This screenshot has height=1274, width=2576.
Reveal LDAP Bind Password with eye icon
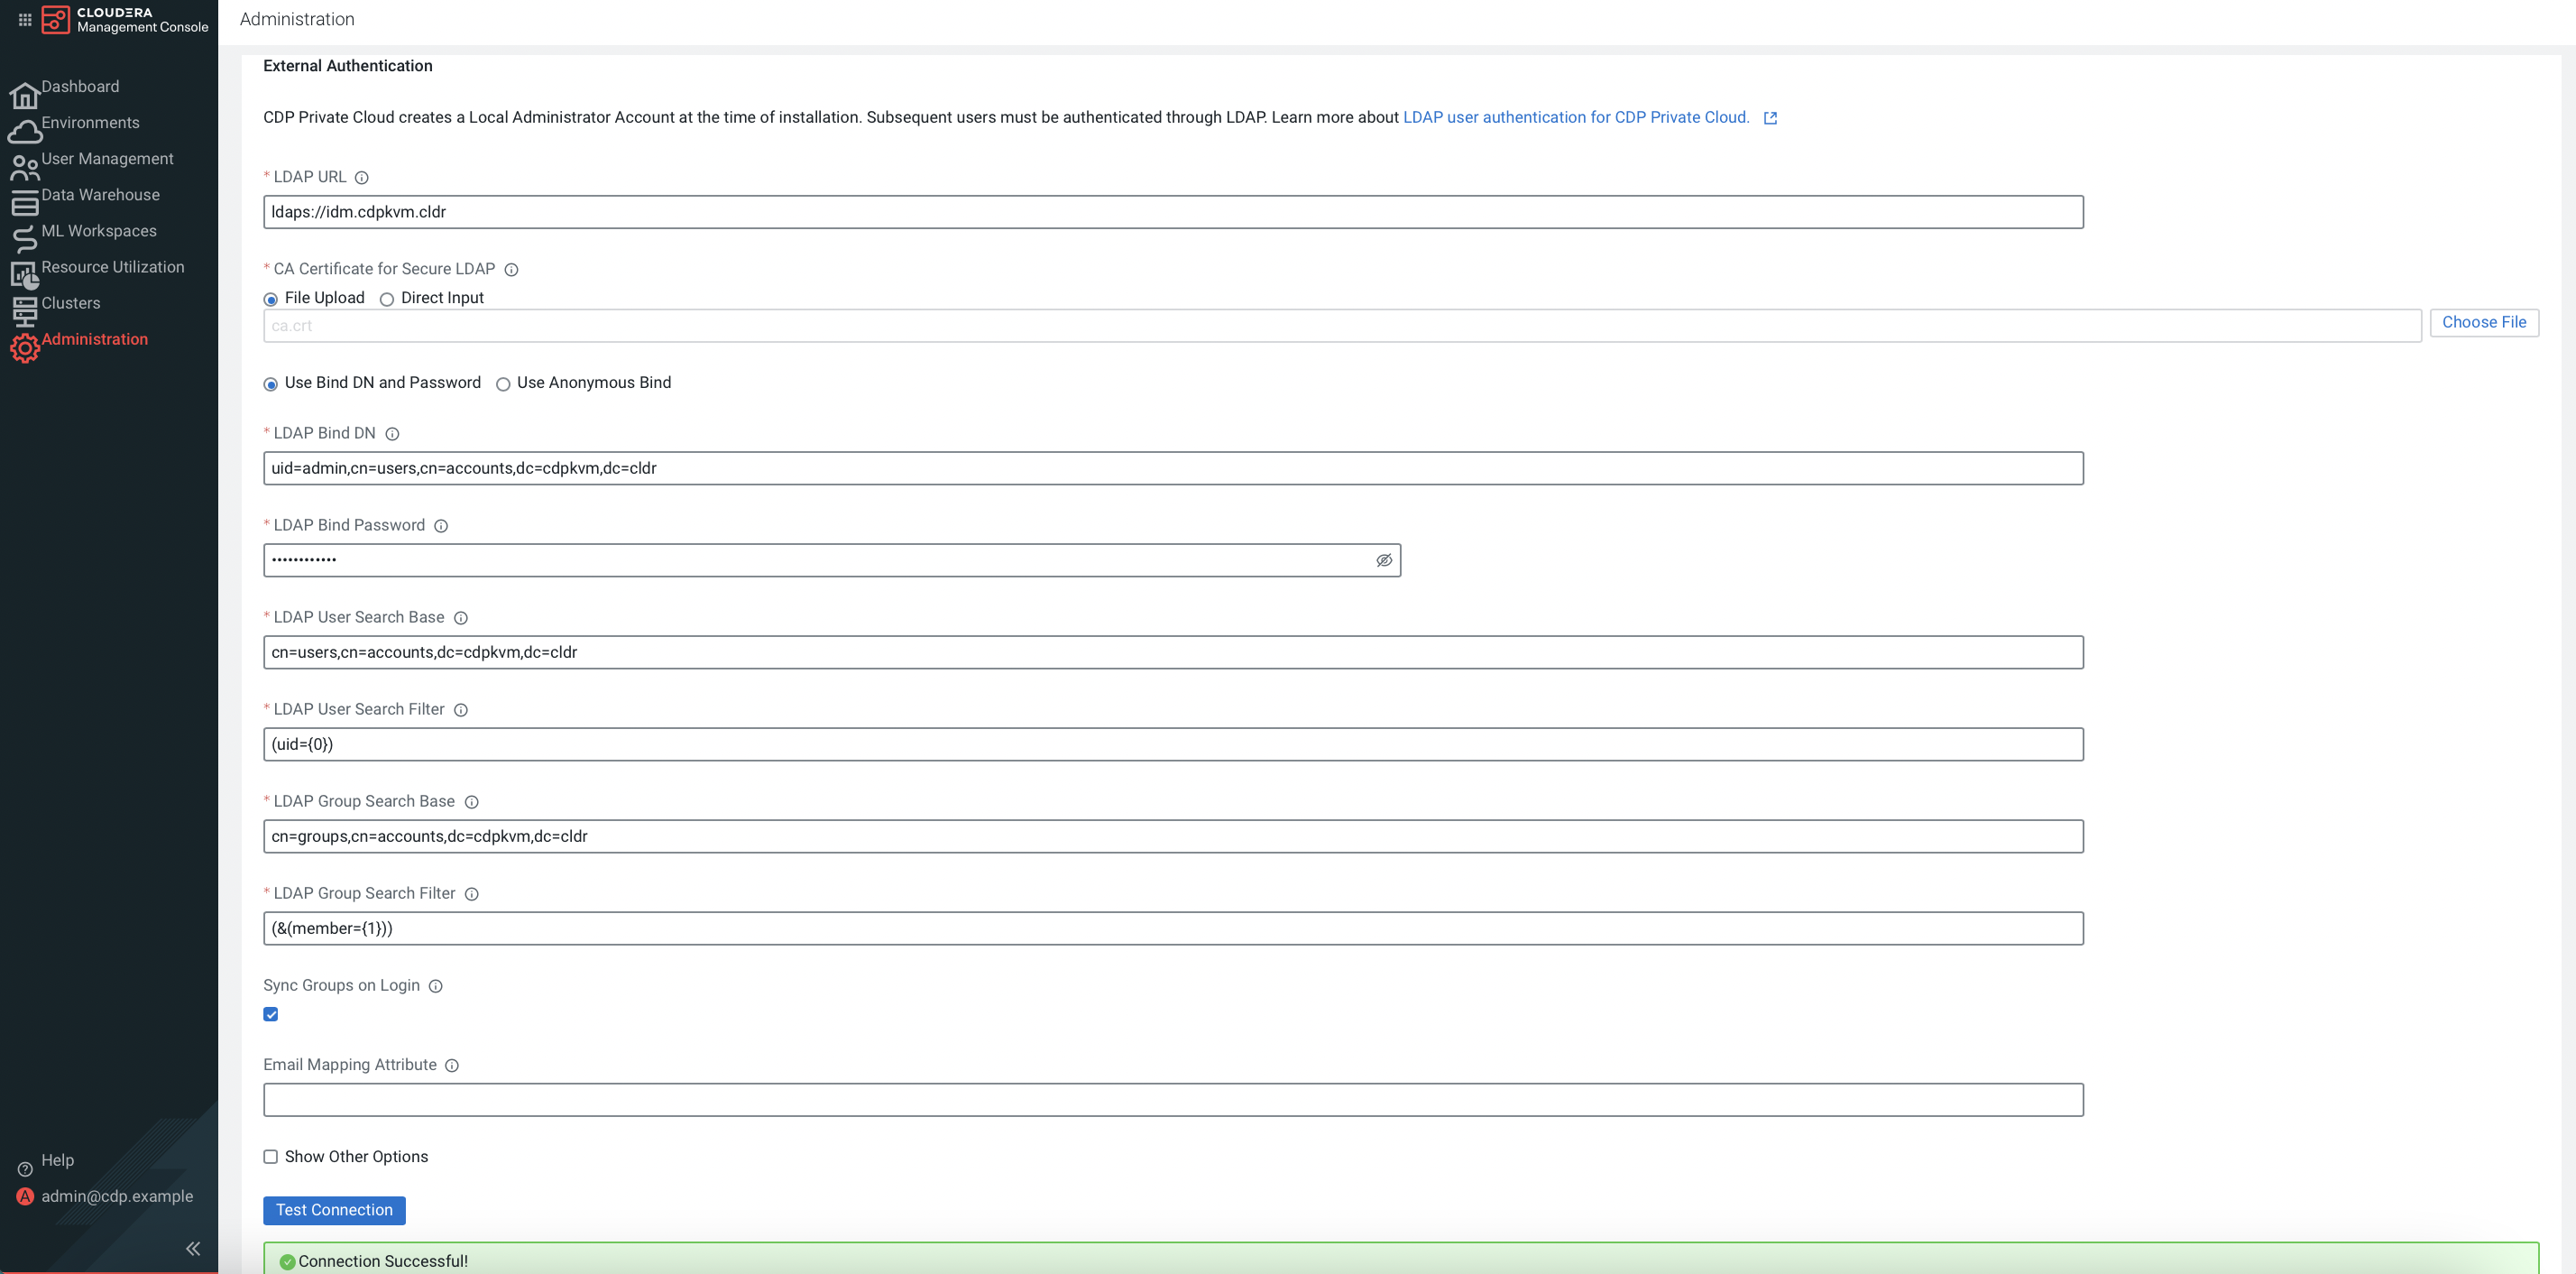click(x=1384, y=560)
